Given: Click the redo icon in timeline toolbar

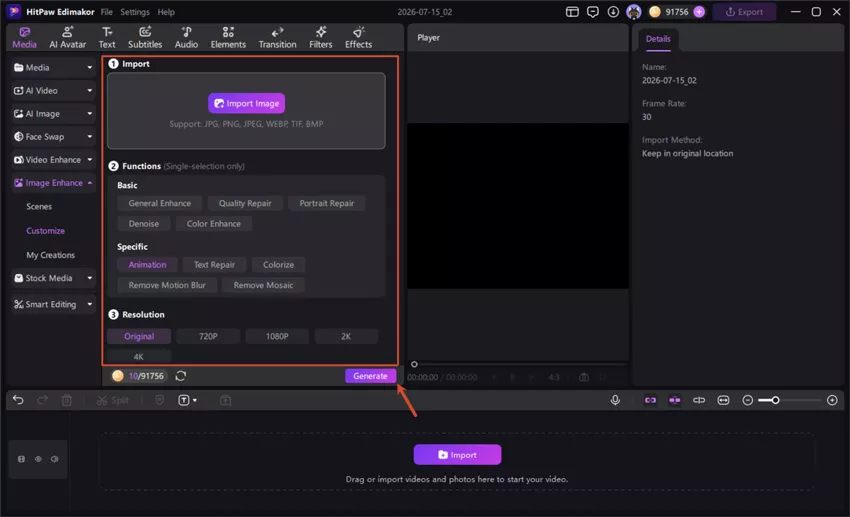Looking at the screenshot, I should [42, 400].
